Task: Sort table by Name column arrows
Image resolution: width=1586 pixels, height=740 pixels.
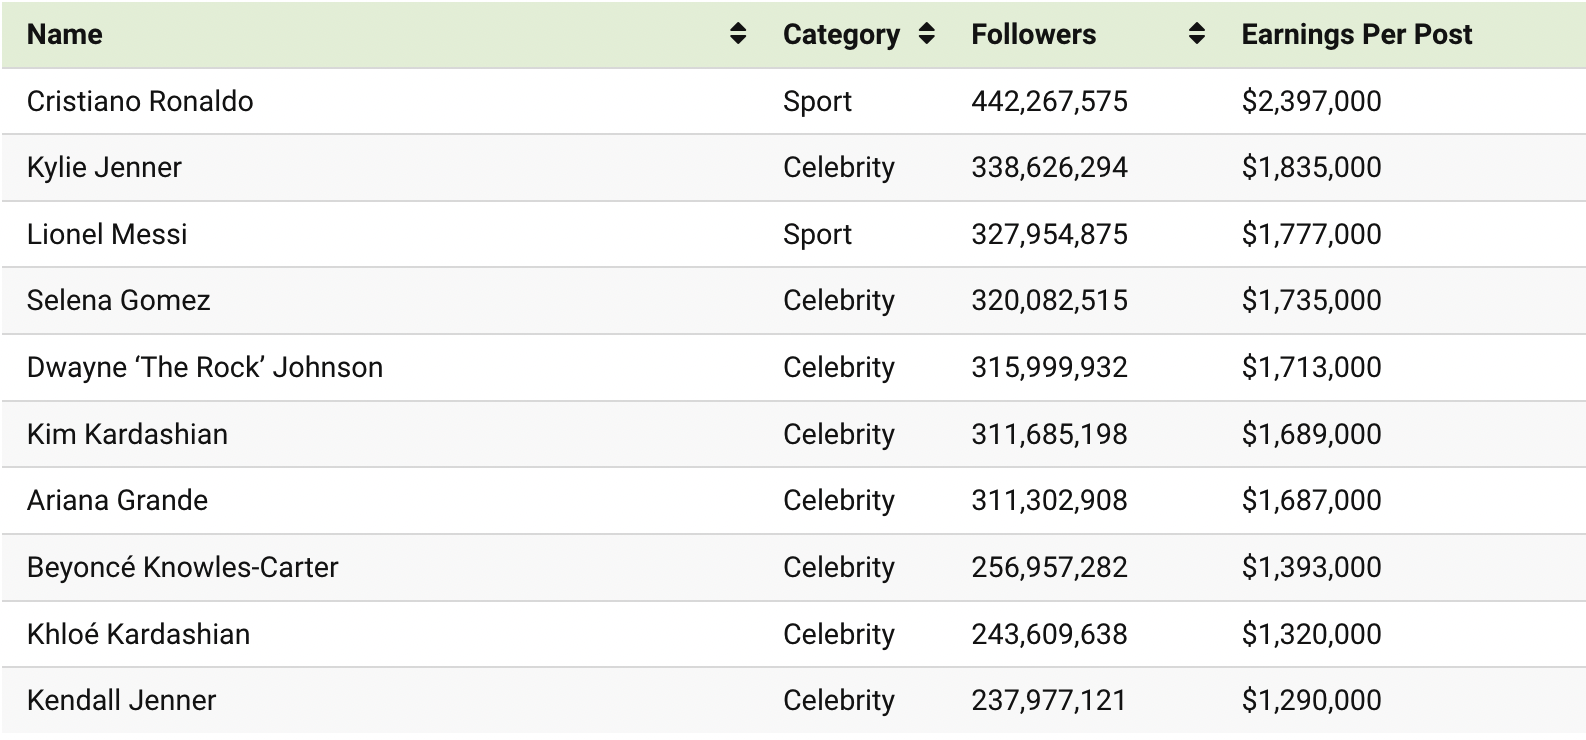Action: [738, 34]
